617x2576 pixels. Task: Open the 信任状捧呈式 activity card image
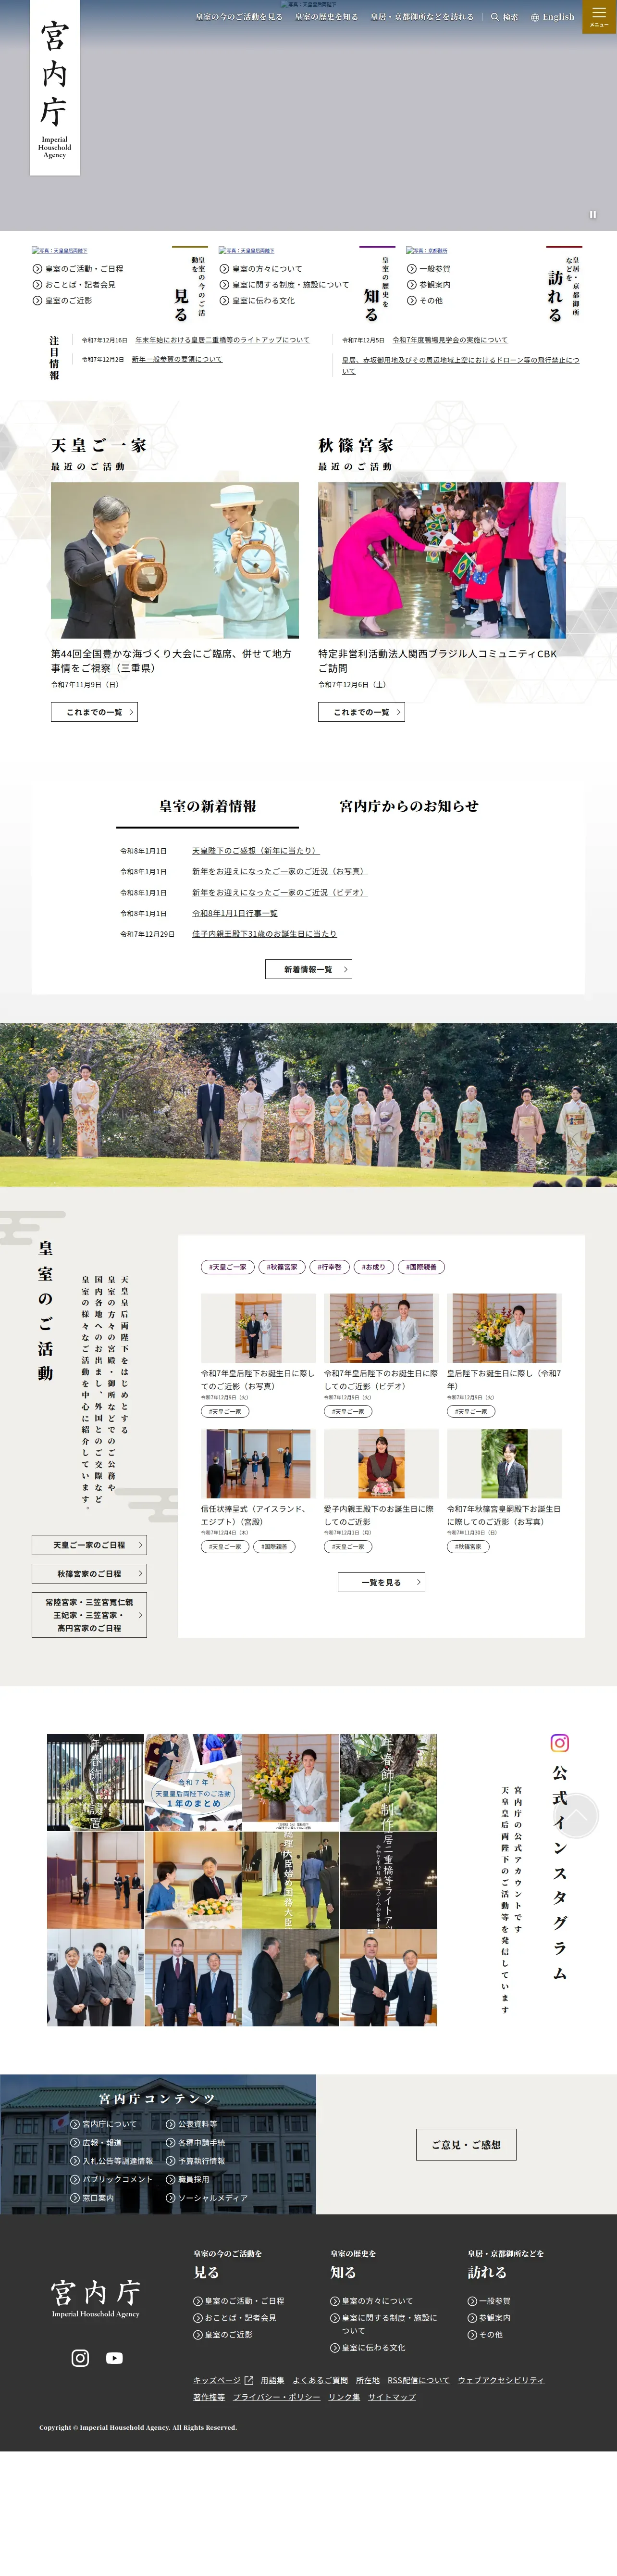(x=258, y=1463)
